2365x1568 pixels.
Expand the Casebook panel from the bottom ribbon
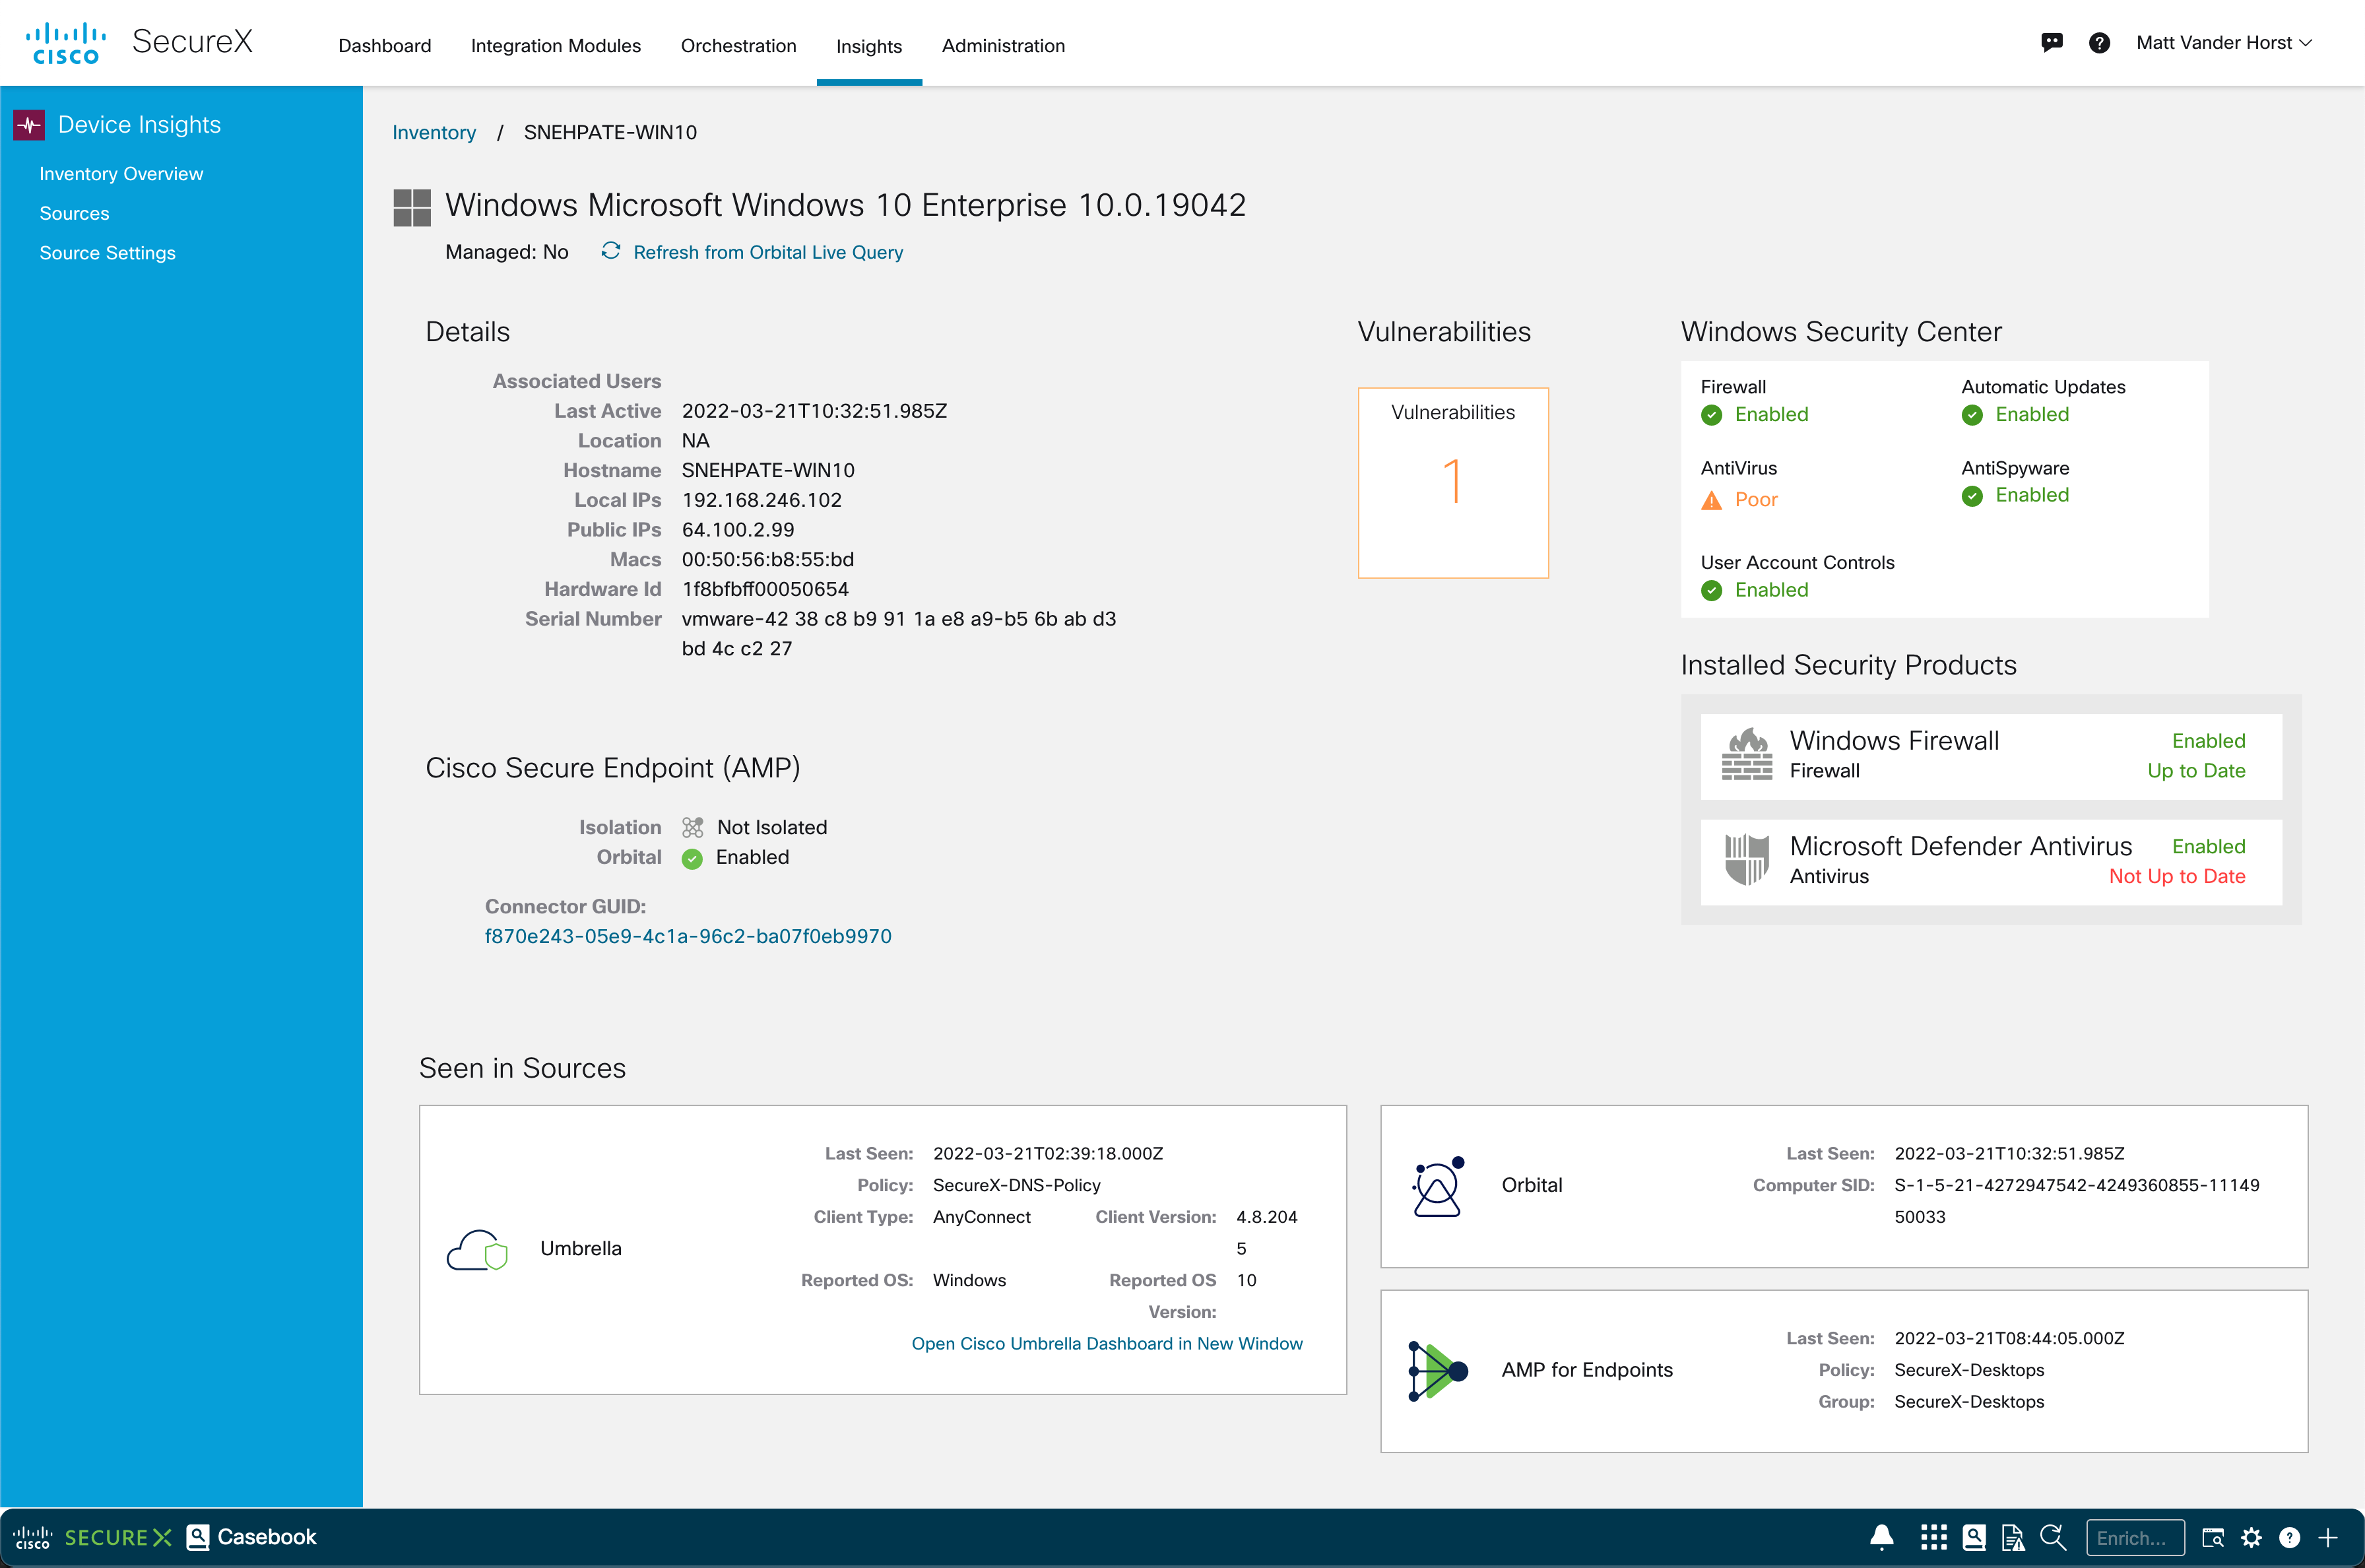[x=251, y=1537]
